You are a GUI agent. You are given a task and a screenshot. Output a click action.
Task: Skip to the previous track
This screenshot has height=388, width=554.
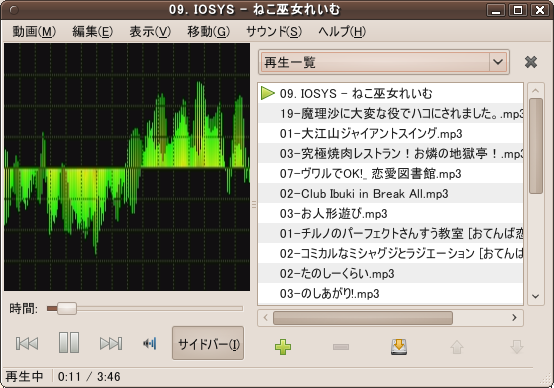pos(27,343)
